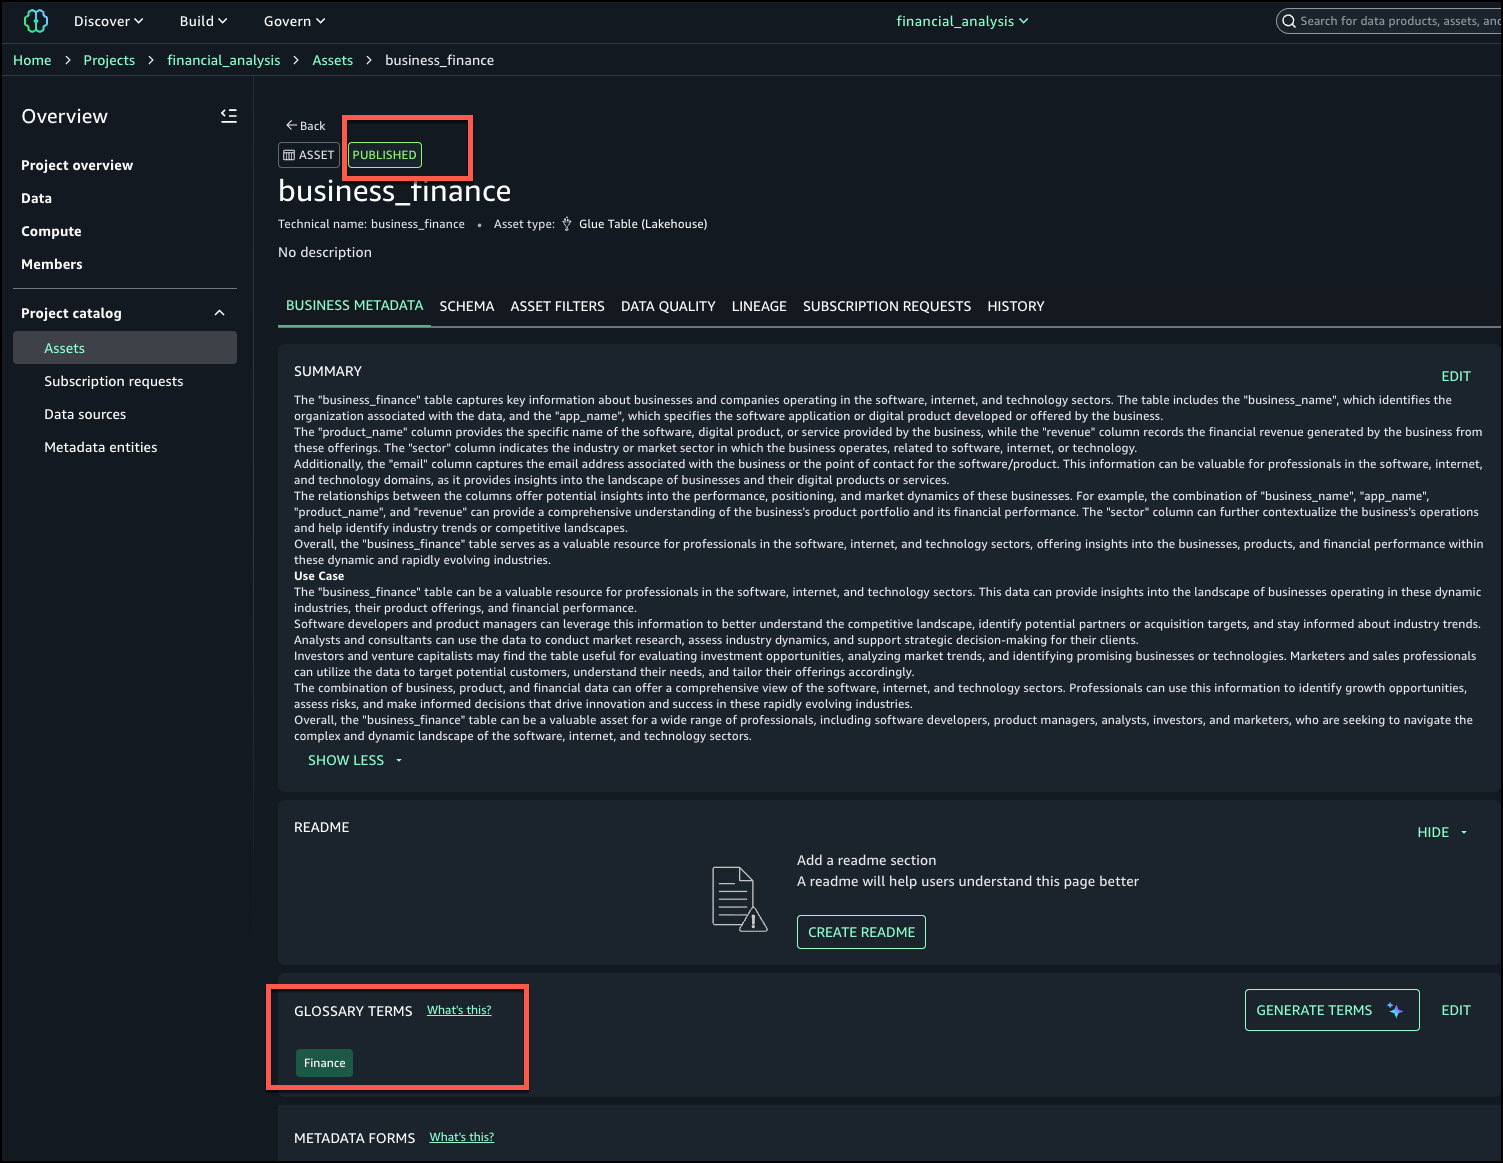This screenshot has height=1163, width=1503.
Task: Collapse the summary with Show Less
Action: [x=354, y=760]
